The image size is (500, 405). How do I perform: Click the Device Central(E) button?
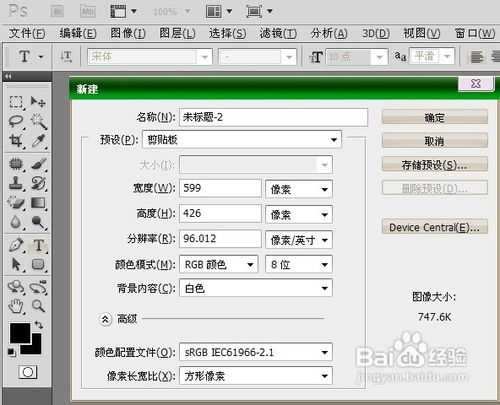pos(435,227)
